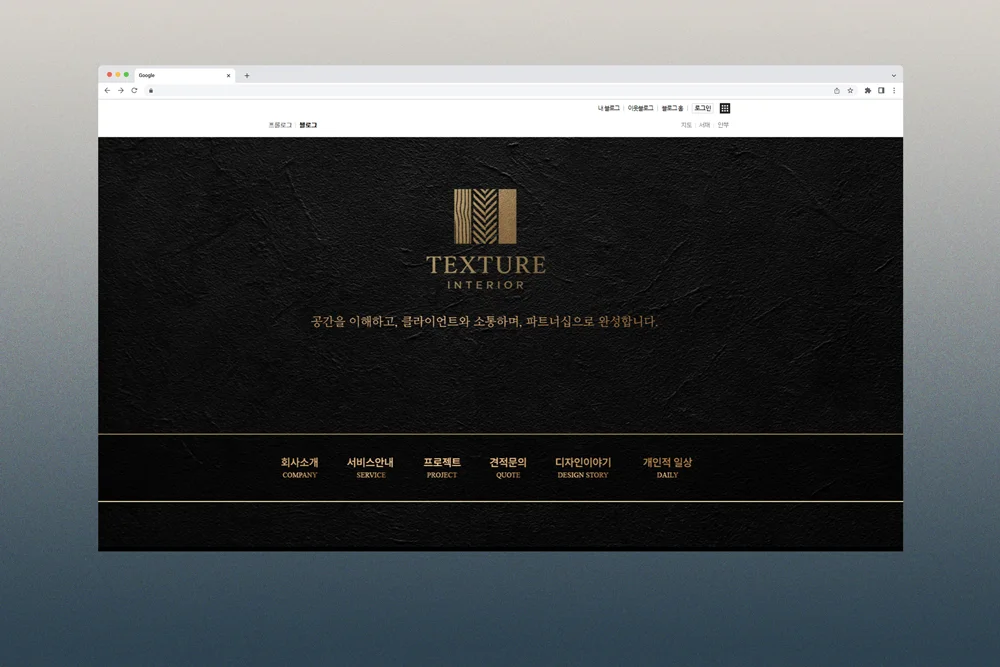Image resolution: width=1000 pixels, height=667 pixels.
Task: Select 디자인이야기 DESIGN STORY
Action: [583, 468]
